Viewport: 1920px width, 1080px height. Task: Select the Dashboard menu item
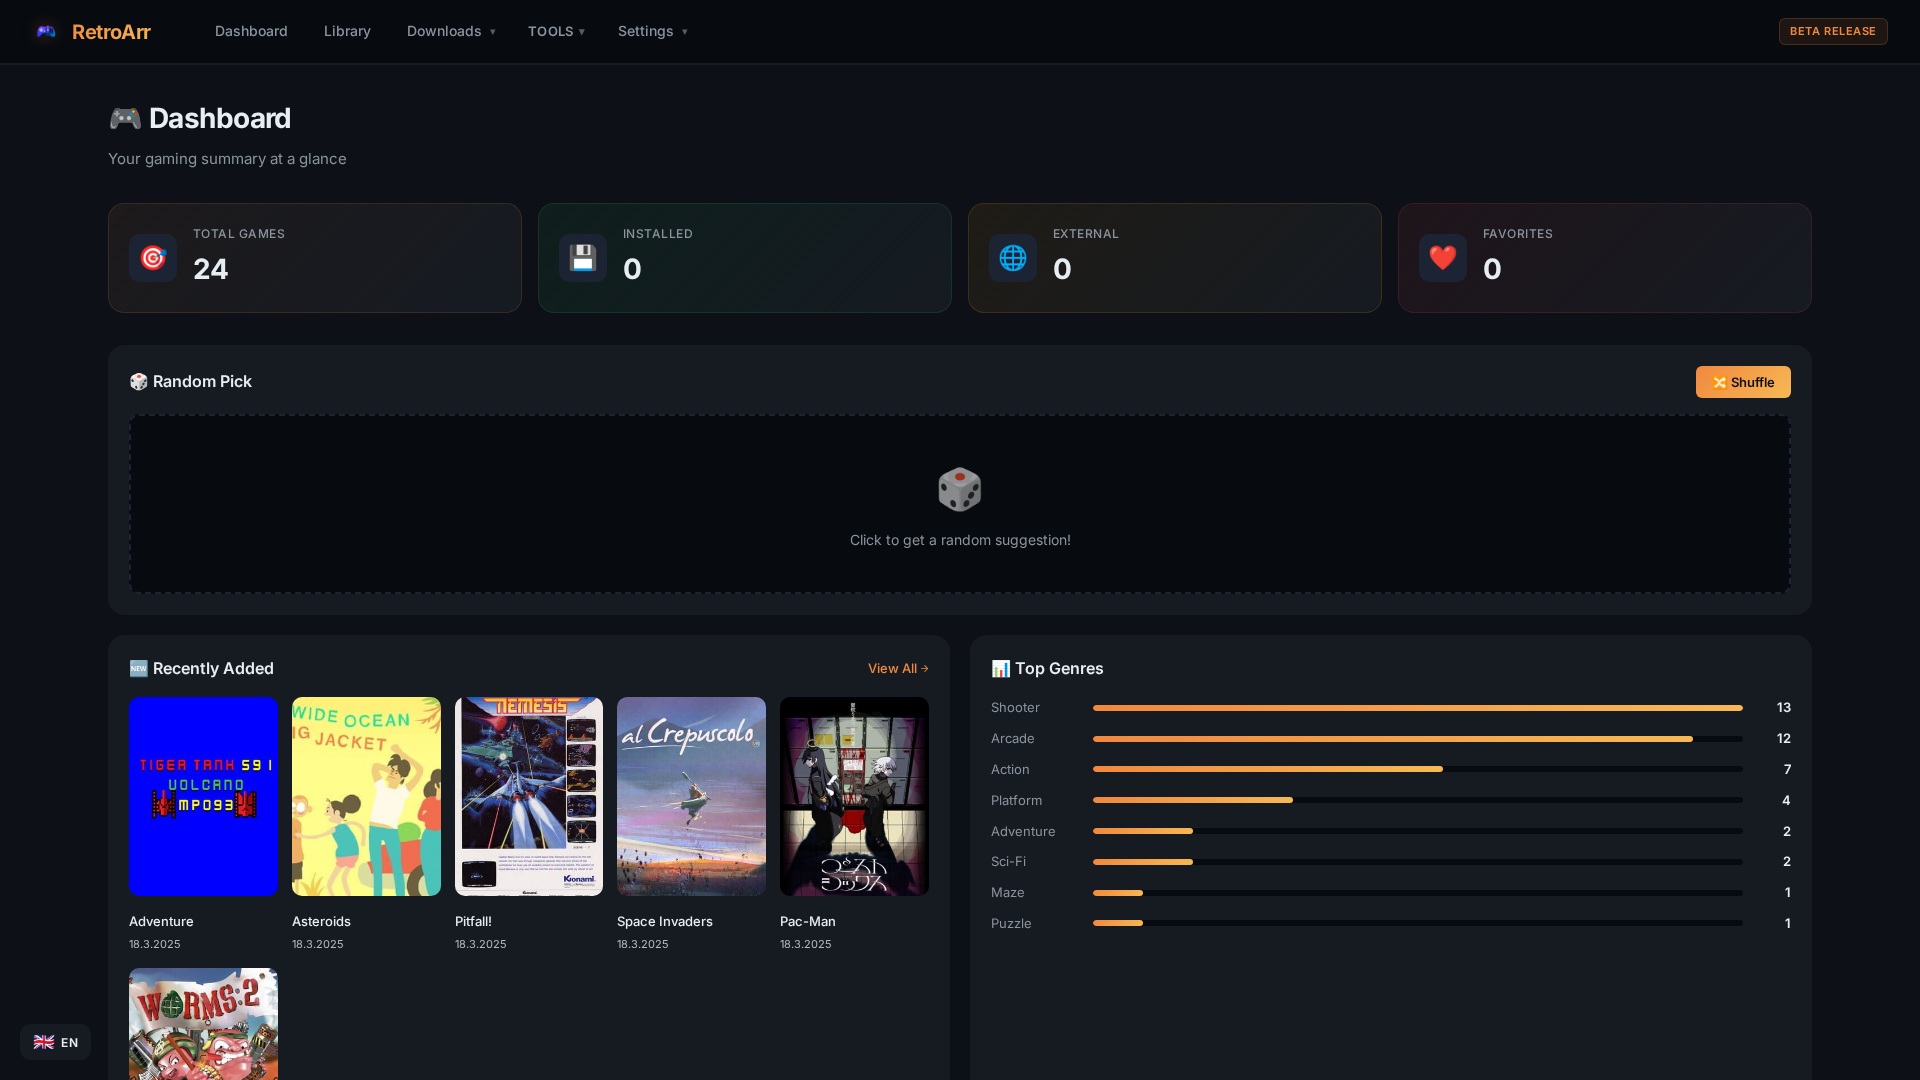pos(251,31)
